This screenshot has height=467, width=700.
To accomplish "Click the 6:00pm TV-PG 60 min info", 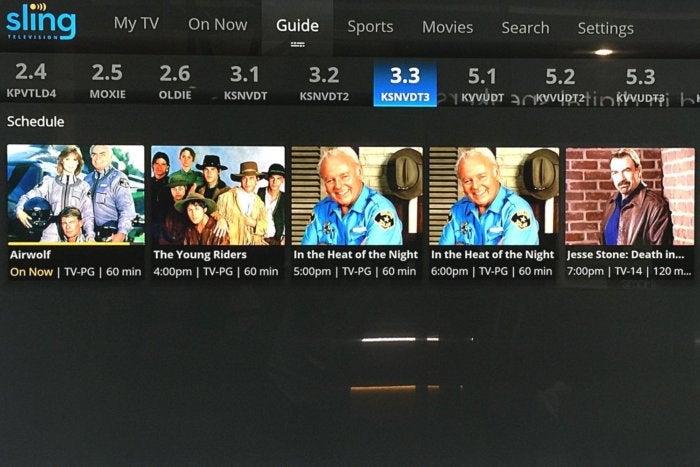I will [x=492, y=271].
